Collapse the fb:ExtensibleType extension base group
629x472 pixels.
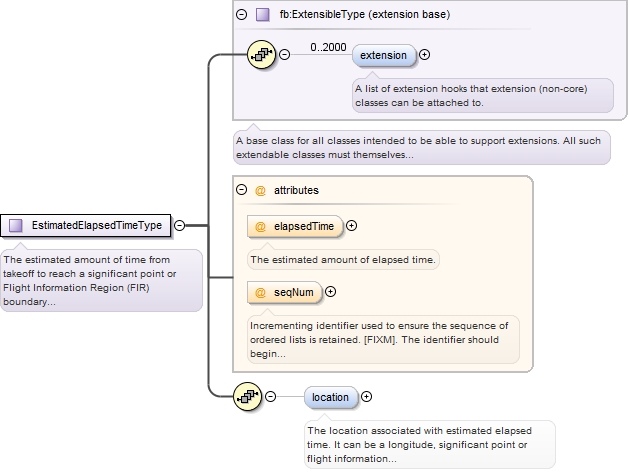[x=242, y=15]
